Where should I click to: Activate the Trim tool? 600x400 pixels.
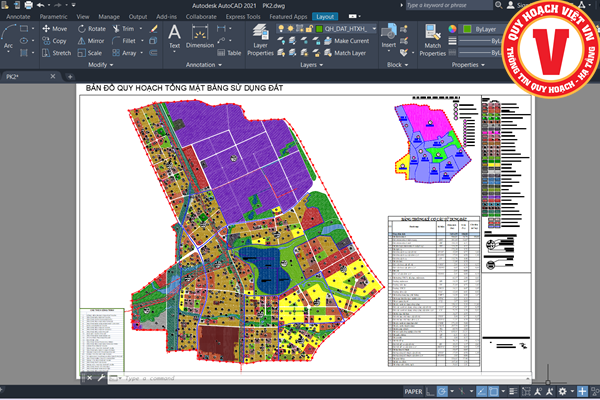[x=127, y=29]
